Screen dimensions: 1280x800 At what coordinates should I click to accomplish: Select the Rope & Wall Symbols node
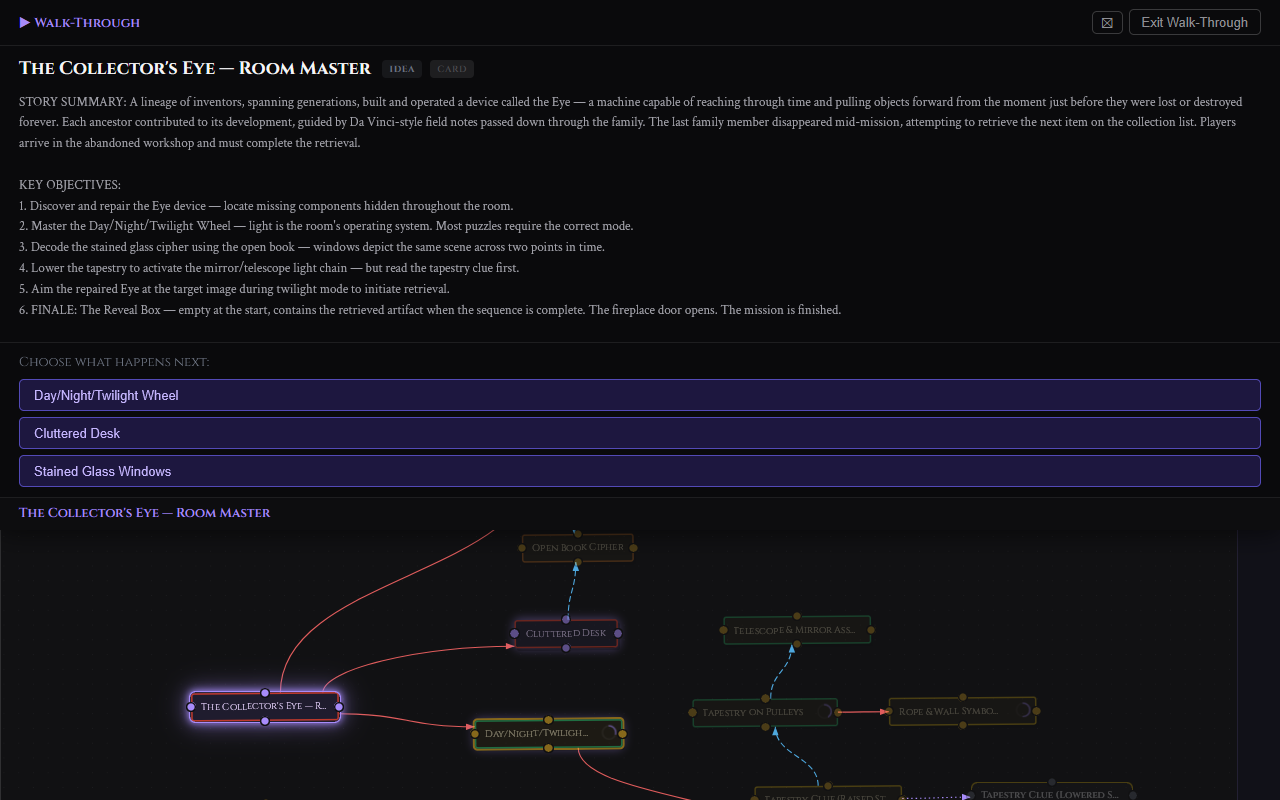click(962, 711)
